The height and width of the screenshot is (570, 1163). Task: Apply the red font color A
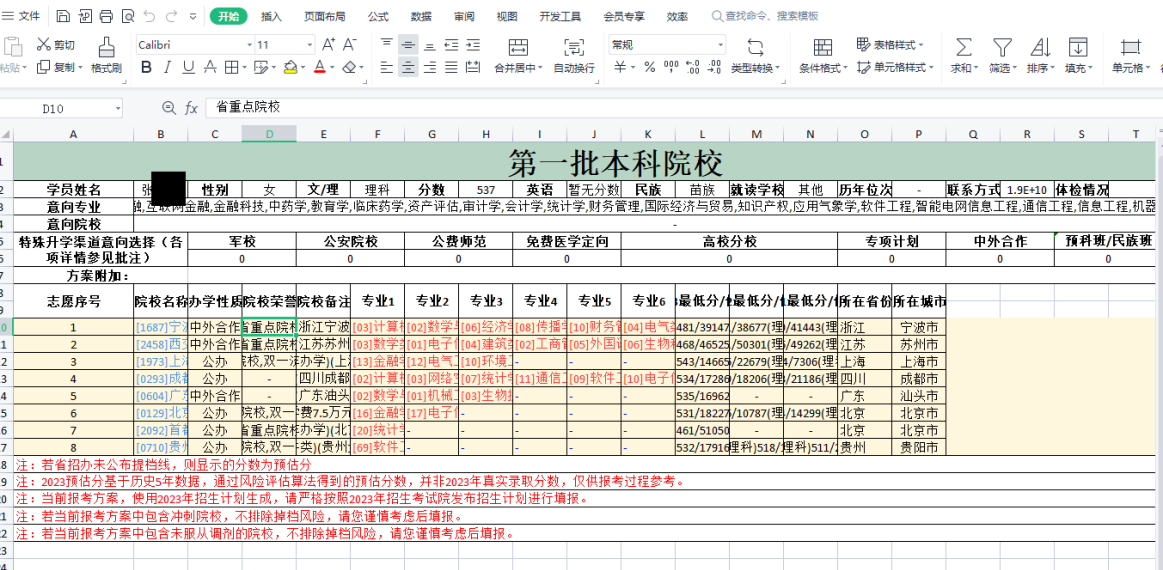[x=319, y=68]
